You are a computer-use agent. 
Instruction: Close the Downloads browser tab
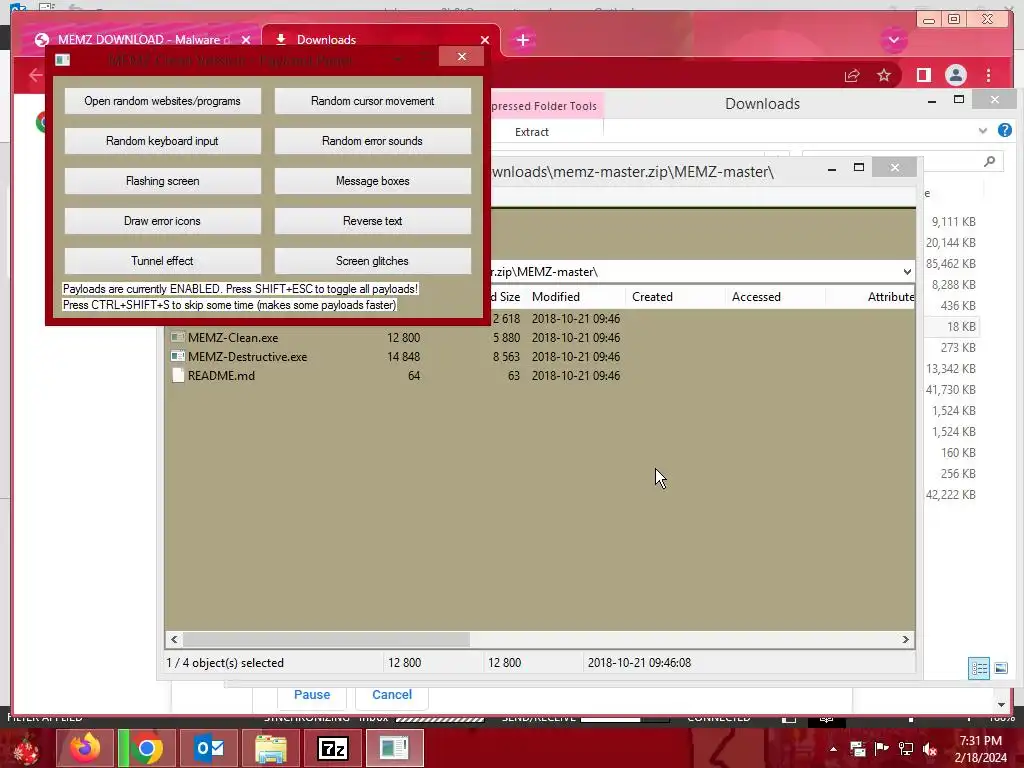point(485,40)
